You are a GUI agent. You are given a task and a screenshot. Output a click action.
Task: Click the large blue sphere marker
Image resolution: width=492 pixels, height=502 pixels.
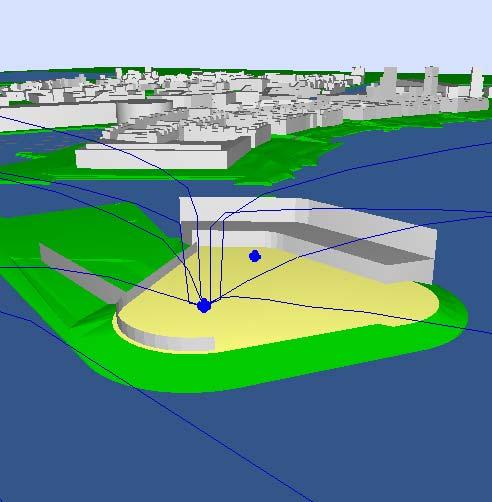point(204,305)
